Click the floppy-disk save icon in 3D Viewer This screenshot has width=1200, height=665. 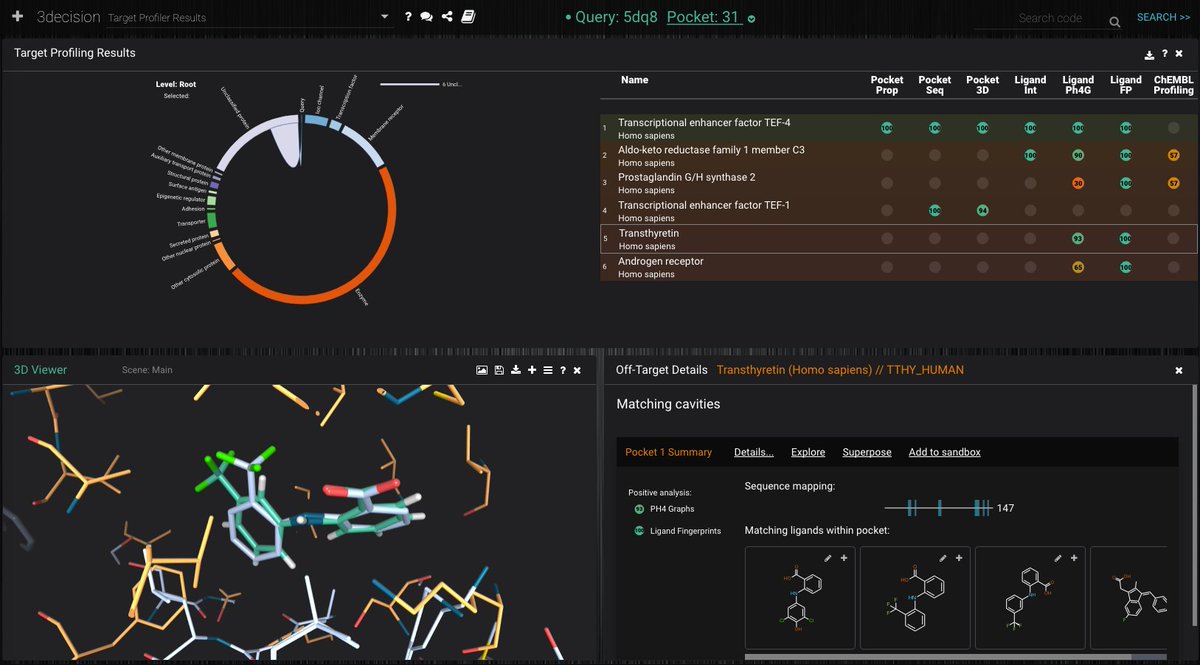pyautogui.click(x=499, y=370)
